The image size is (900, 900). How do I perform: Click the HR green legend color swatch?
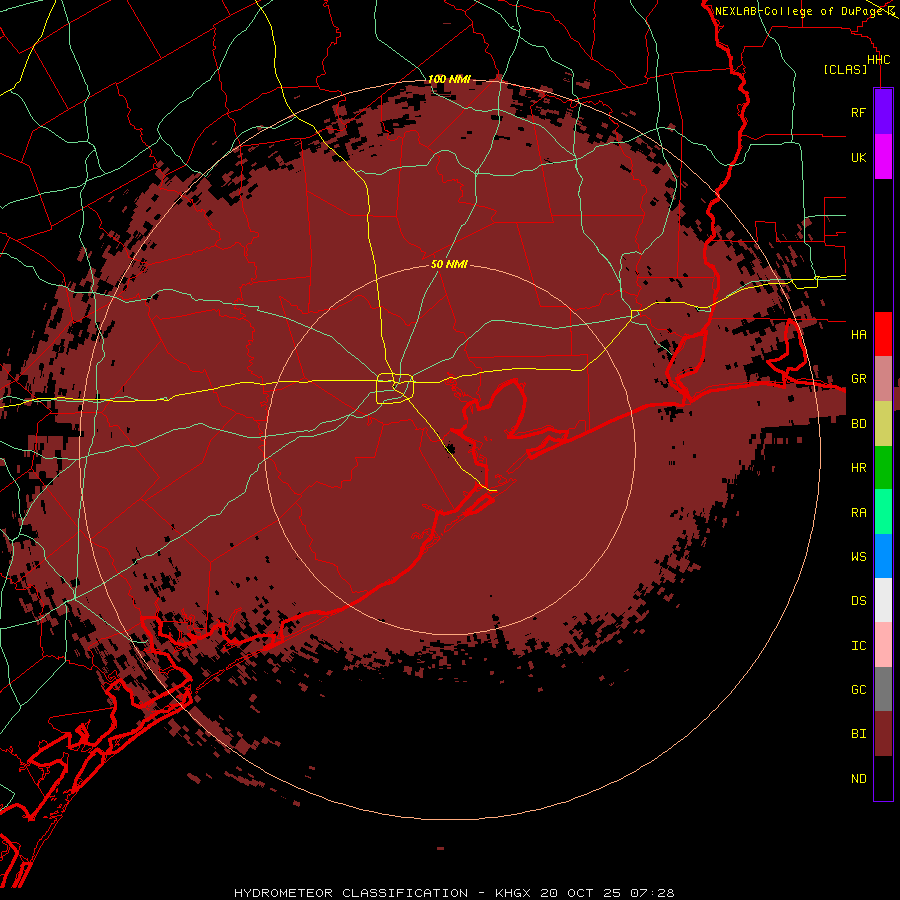click(x=883, y=468)
